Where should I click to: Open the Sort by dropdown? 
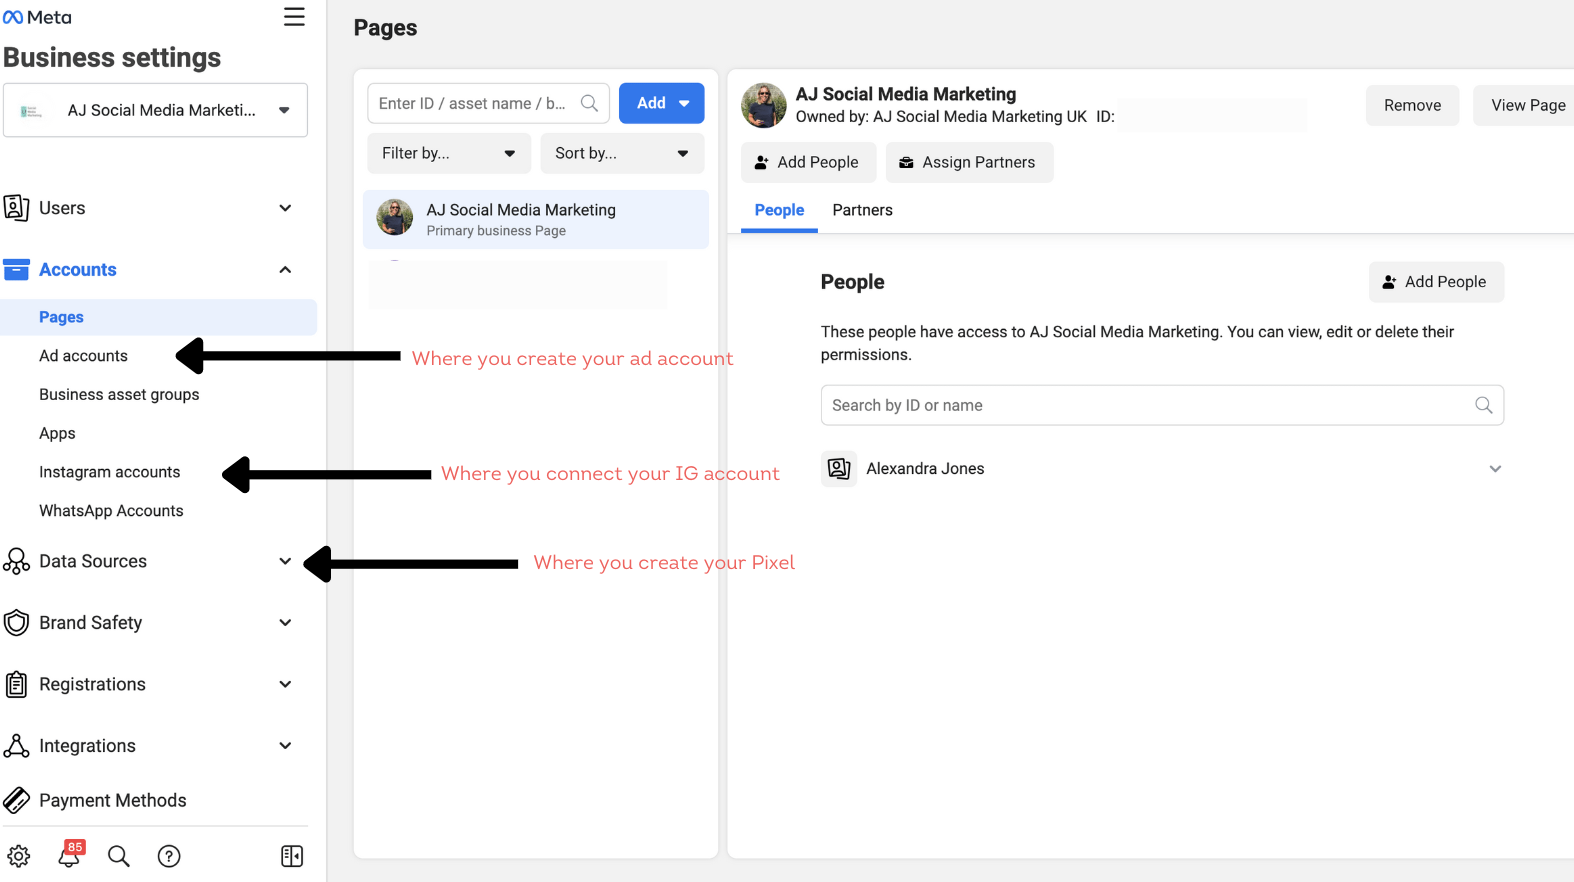pyautogui.click(x=622, y=153)
